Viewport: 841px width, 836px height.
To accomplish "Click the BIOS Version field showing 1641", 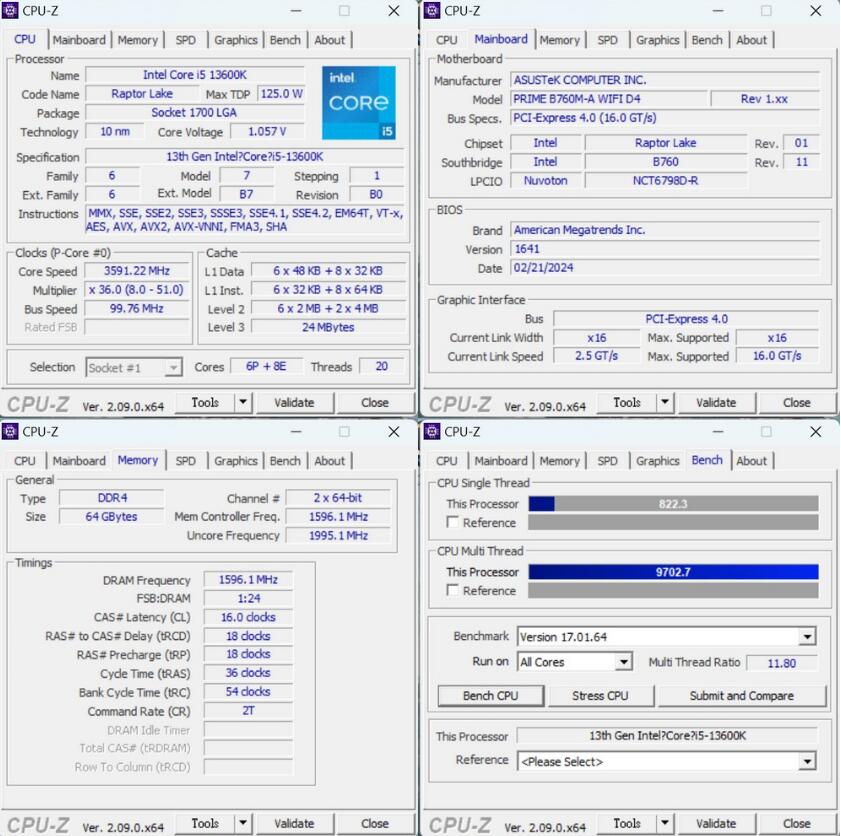I will point(664,249).
